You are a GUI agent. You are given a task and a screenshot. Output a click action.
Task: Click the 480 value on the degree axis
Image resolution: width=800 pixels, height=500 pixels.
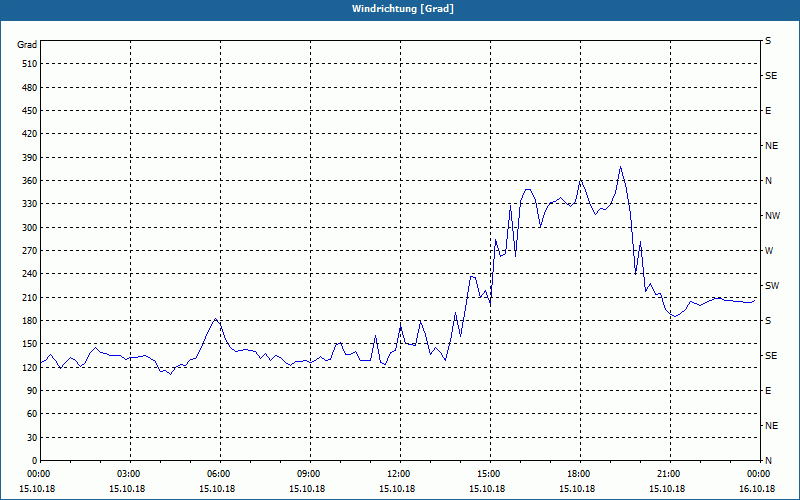pos(30,88)
